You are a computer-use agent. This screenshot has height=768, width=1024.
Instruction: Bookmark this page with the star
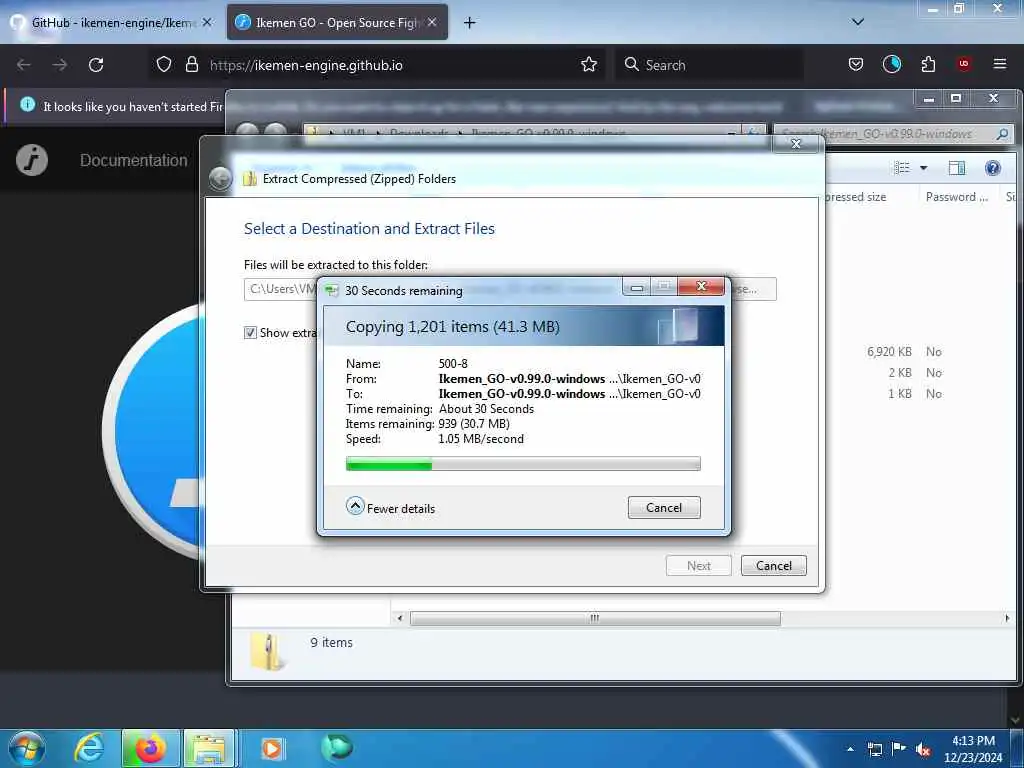click(588, 64)
